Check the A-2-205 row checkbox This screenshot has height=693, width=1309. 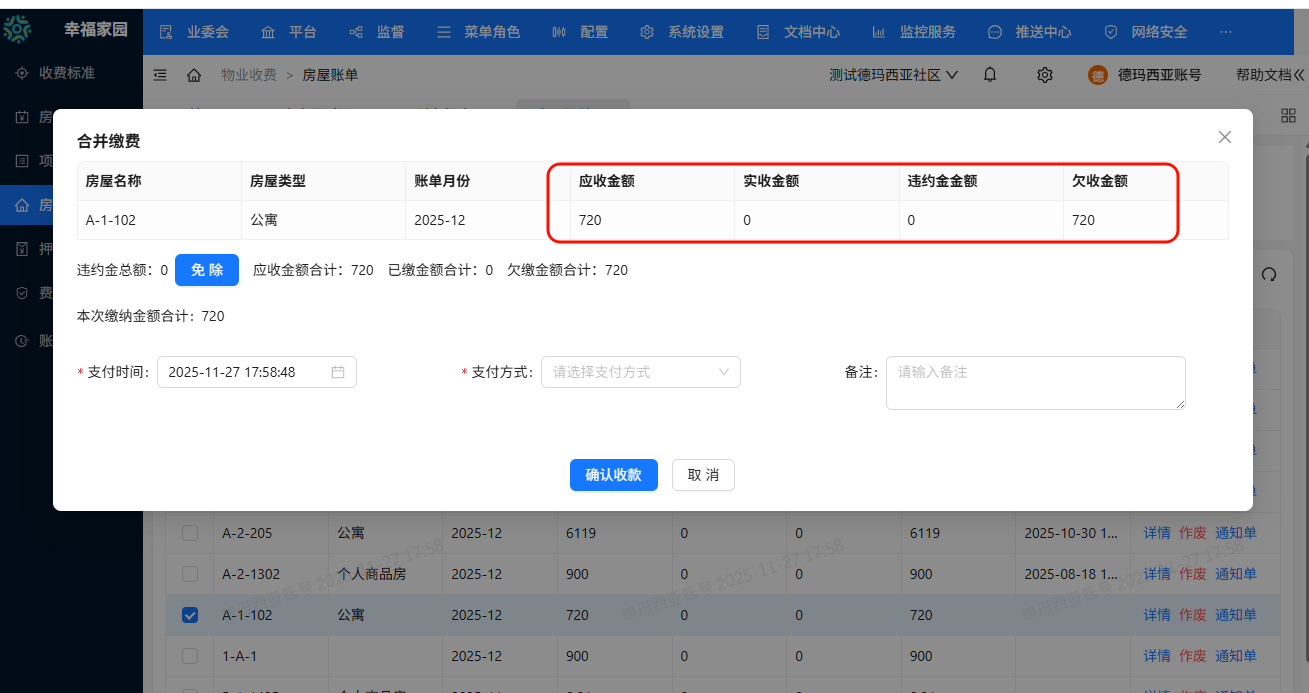[190, 533]
